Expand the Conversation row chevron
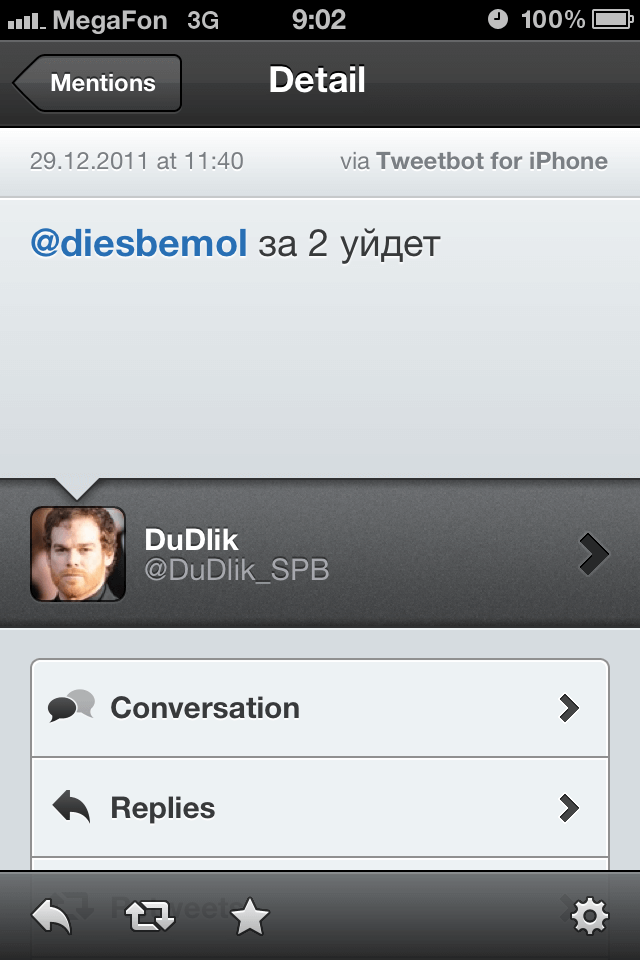The height and width of the screenshot is (960, 640). (569, 708)
